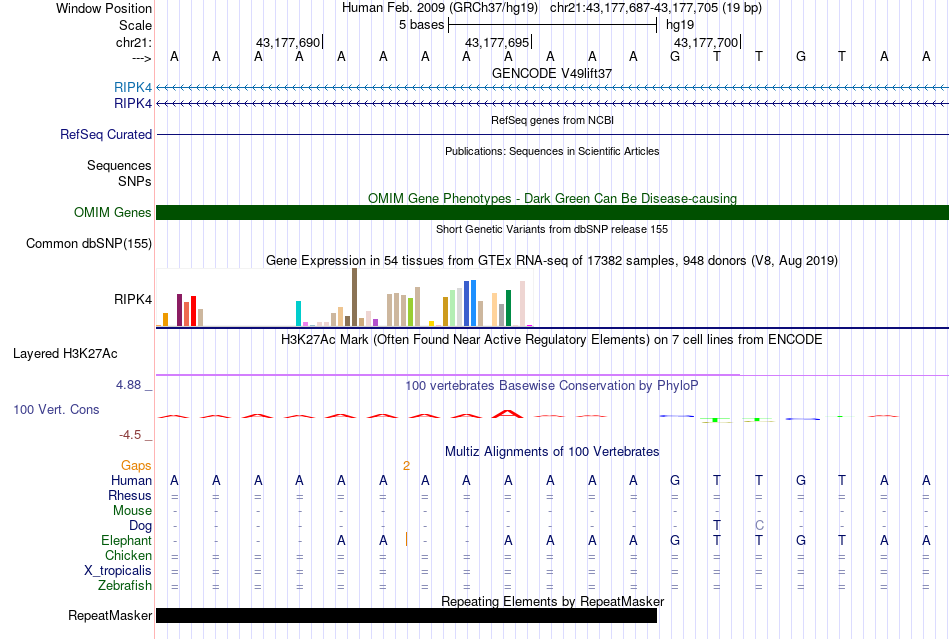Click the orange Gaps label
This screenshot has width=950, height=639.
[x=136, y=465]
